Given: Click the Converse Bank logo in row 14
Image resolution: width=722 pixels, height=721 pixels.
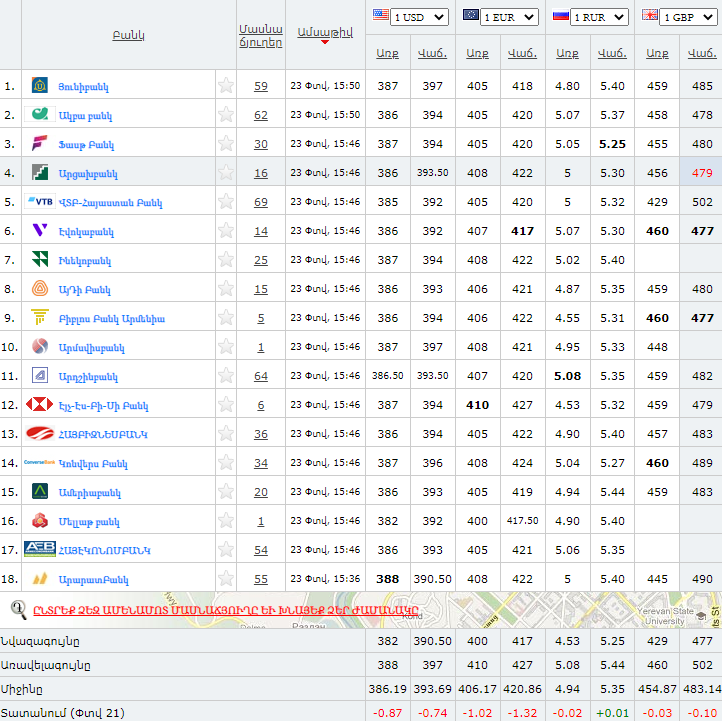Looking at the screenshot, I should point(40,462).
